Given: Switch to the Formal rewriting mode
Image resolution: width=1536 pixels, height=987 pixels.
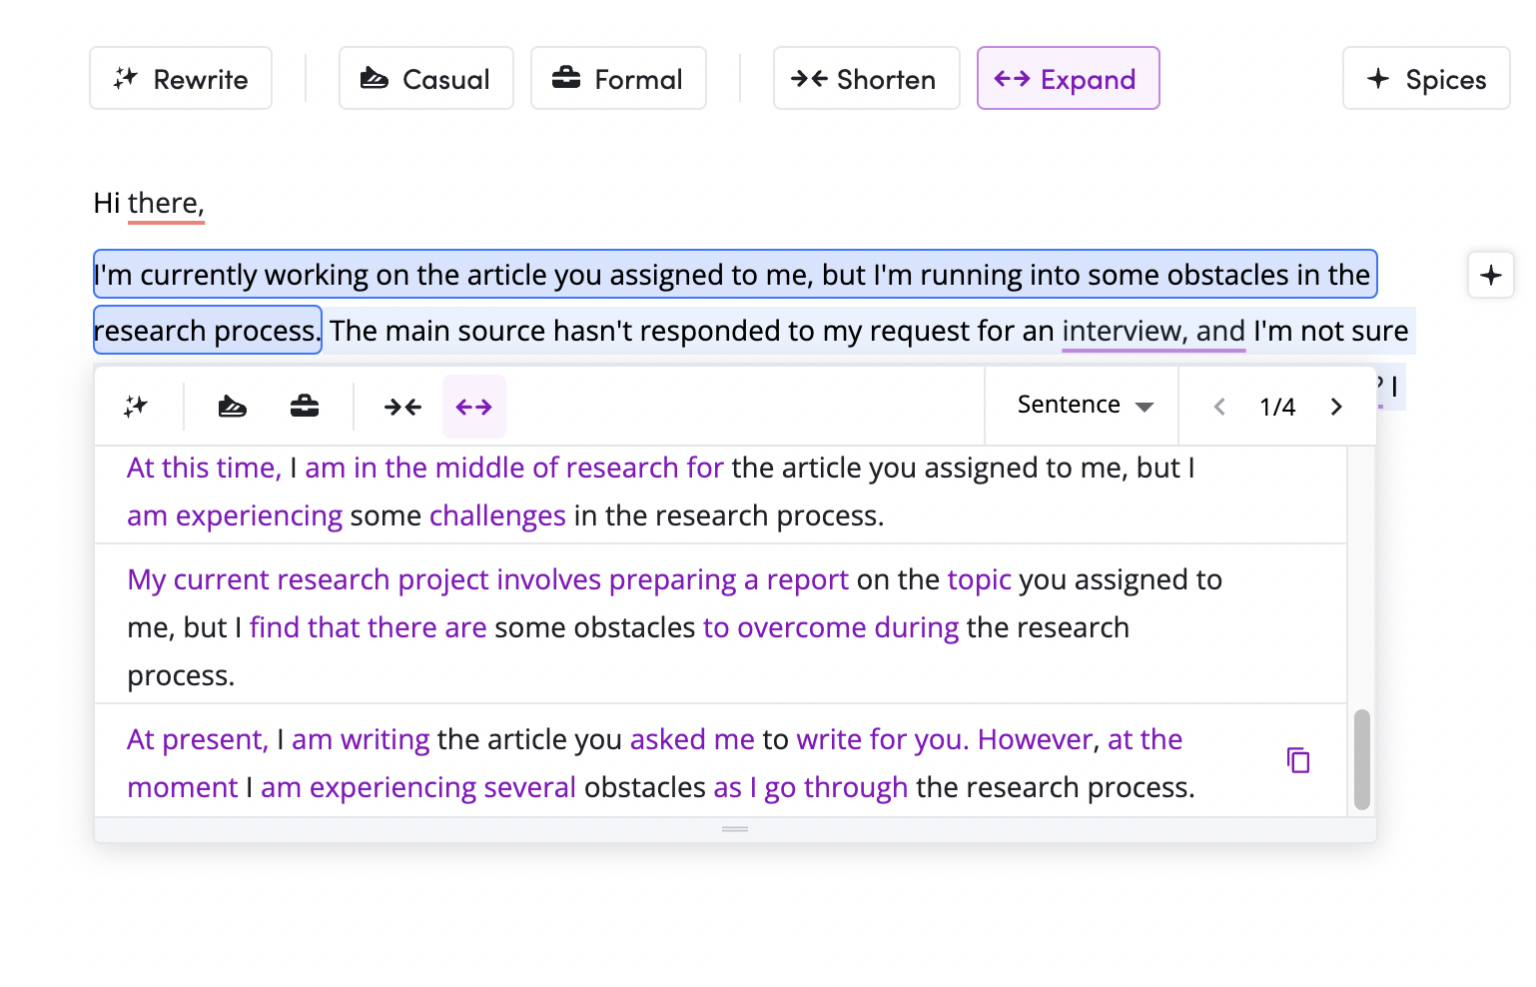Looking at the screenshot, I should click(618, 78).
